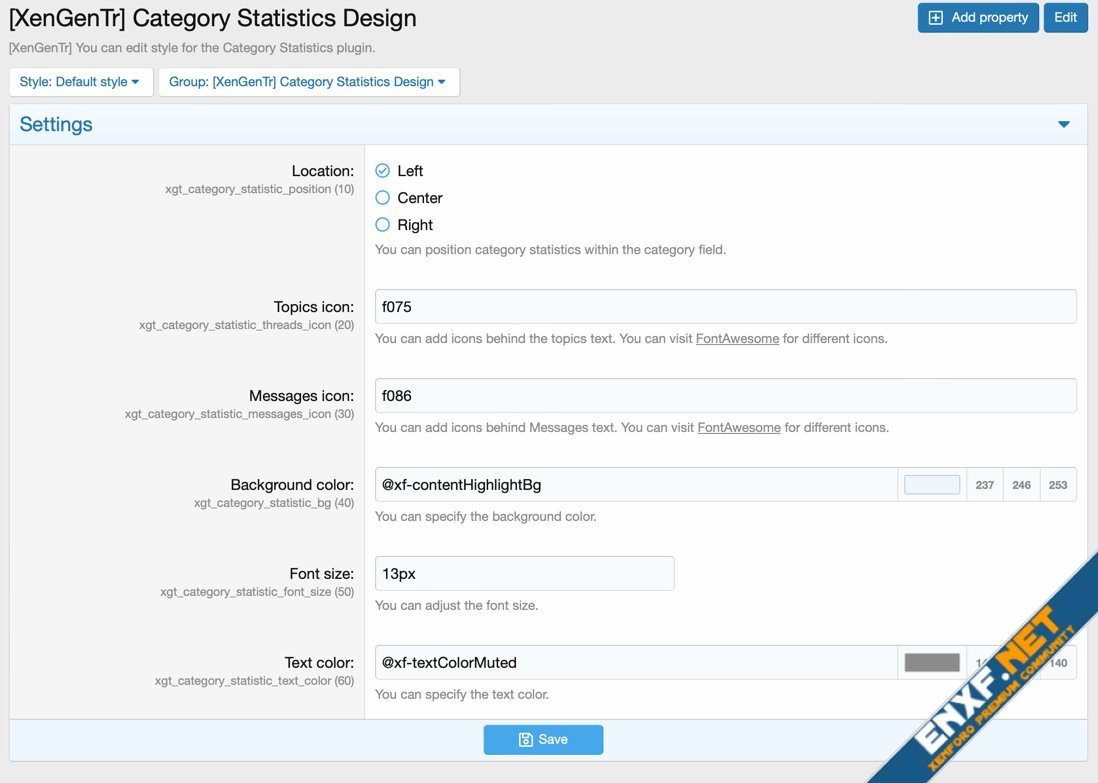Click the Add property button

(977, 18)
